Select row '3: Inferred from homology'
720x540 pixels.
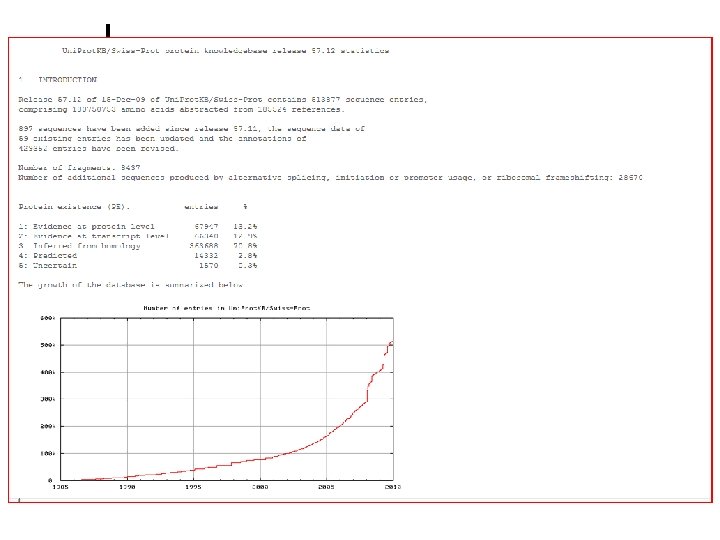(x=138, y=246)
